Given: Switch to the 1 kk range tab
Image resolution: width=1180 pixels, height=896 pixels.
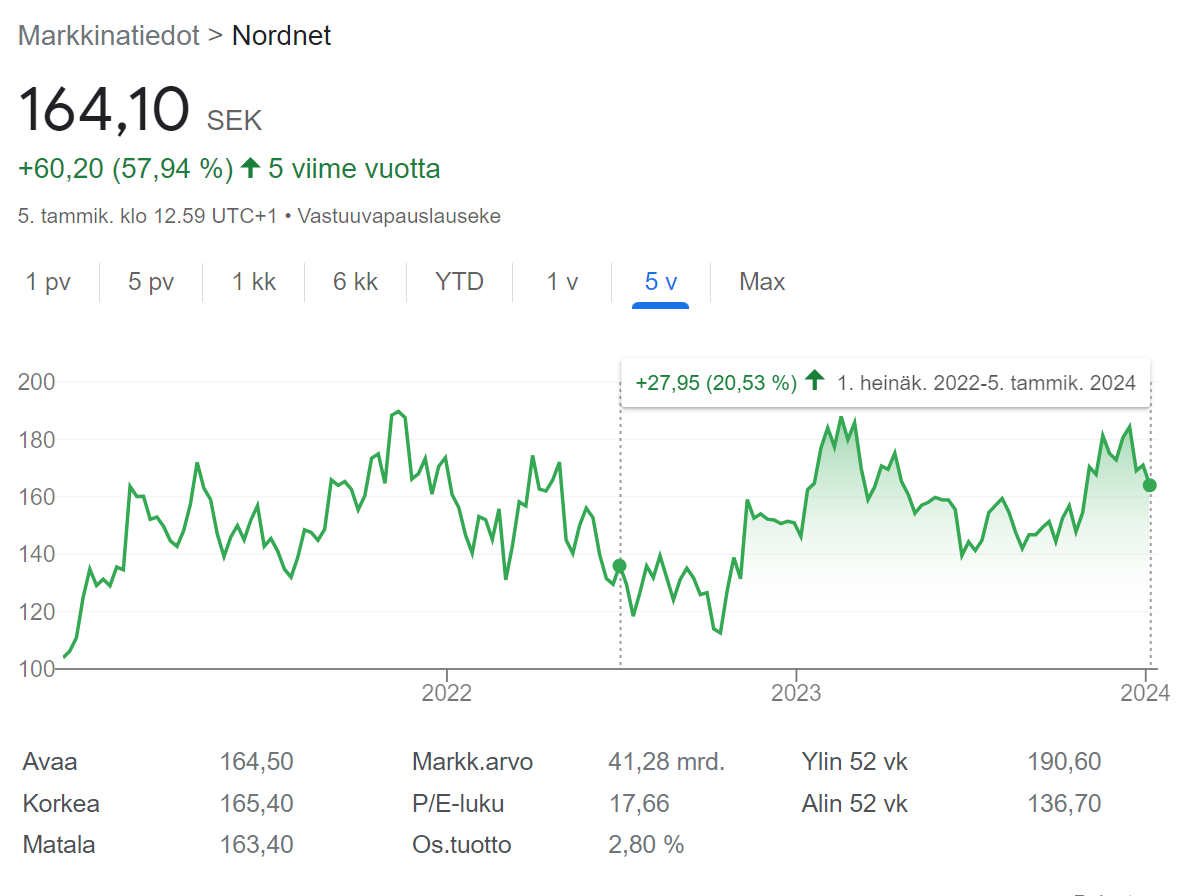Looking at the screenshot, I should pos(254,281).
